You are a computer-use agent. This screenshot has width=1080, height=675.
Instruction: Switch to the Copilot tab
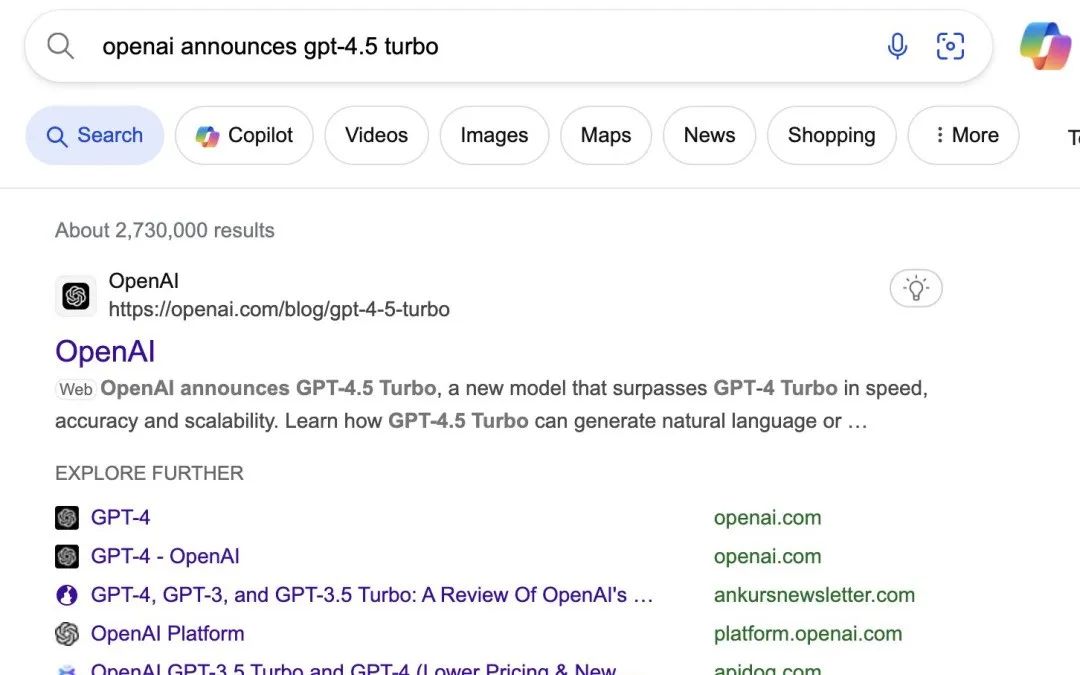coord(244,135)
